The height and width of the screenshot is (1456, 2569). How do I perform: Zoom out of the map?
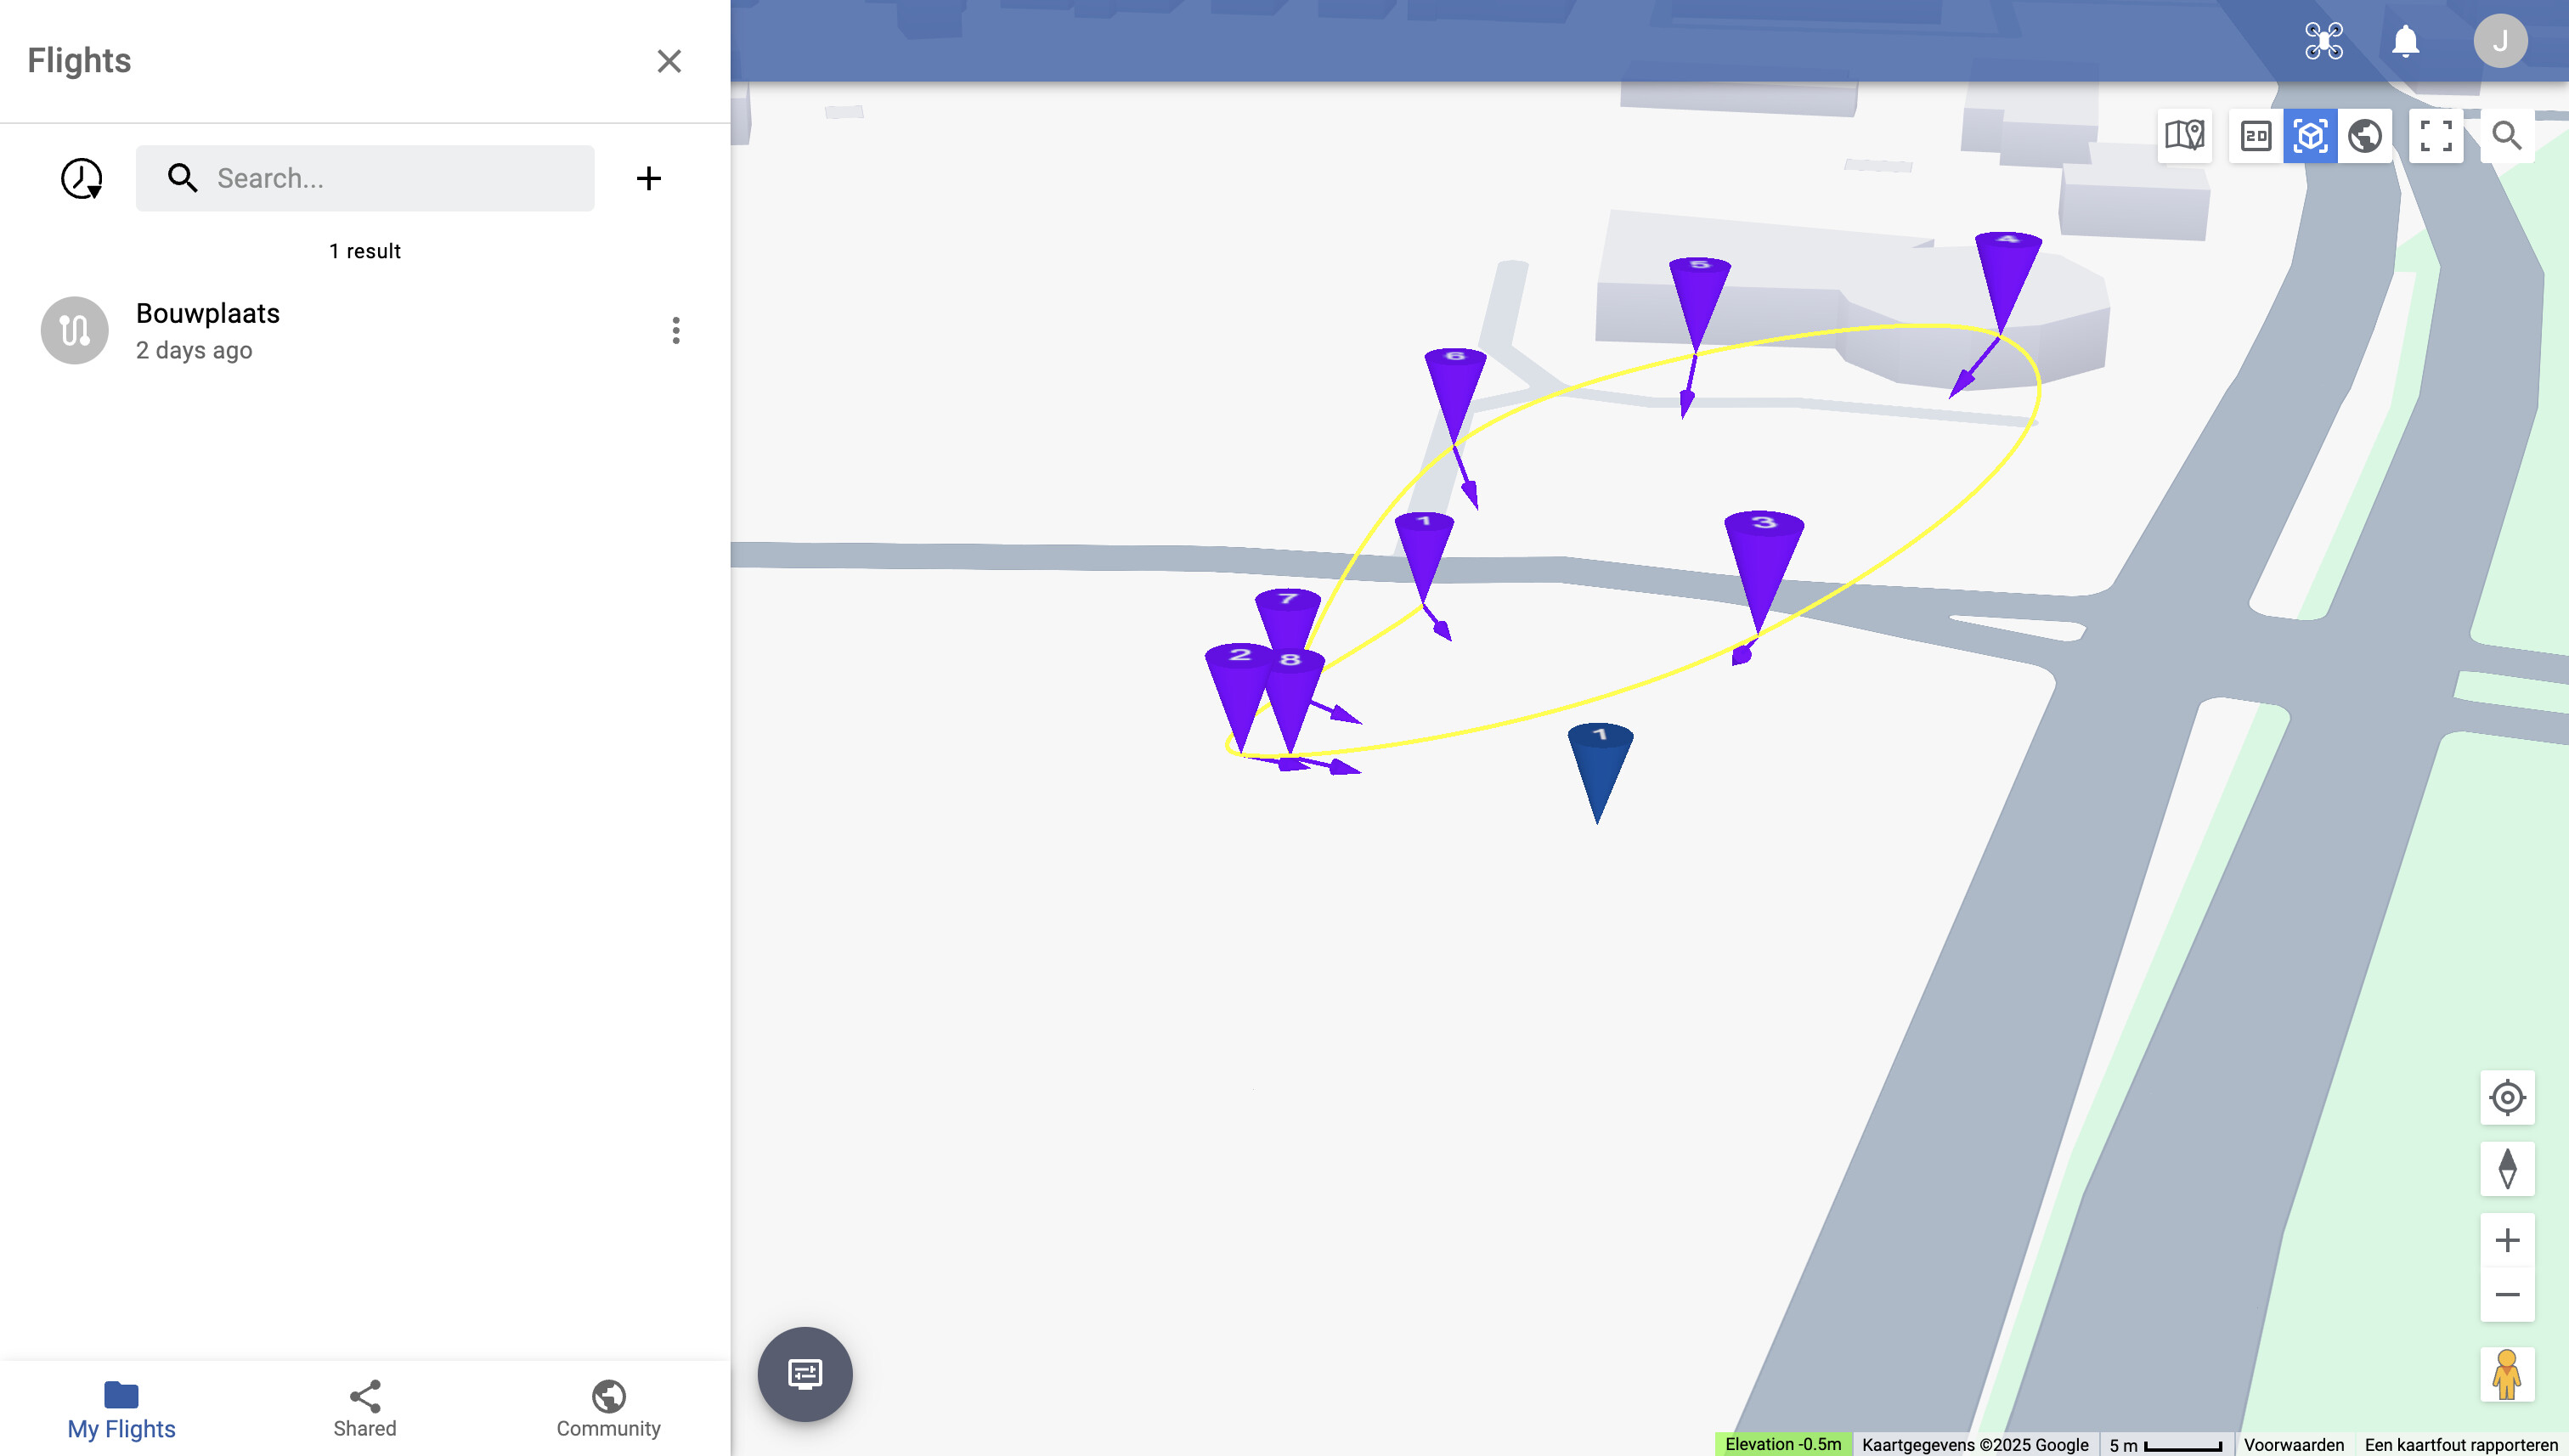tap(2507, 1295)
